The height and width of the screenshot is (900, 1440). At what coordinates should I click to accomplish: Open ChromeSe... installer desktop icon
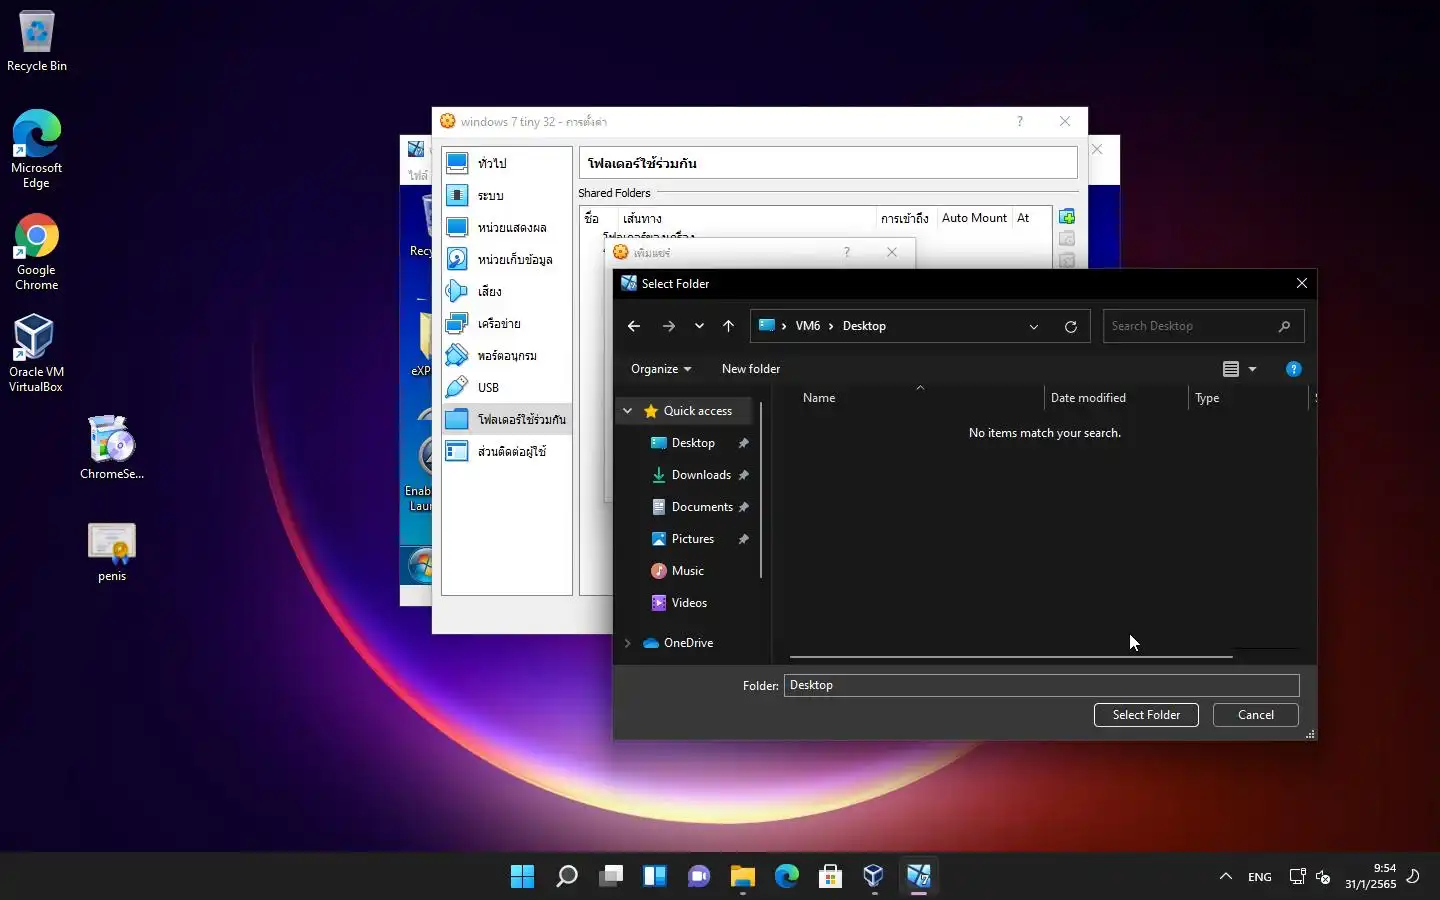tap(112, 447)
